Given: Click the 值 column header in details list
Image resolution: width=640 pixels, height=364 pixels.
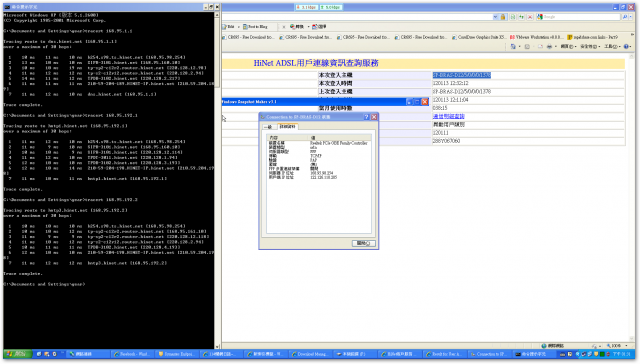Looking at the screenshot, I should [340, 138].
